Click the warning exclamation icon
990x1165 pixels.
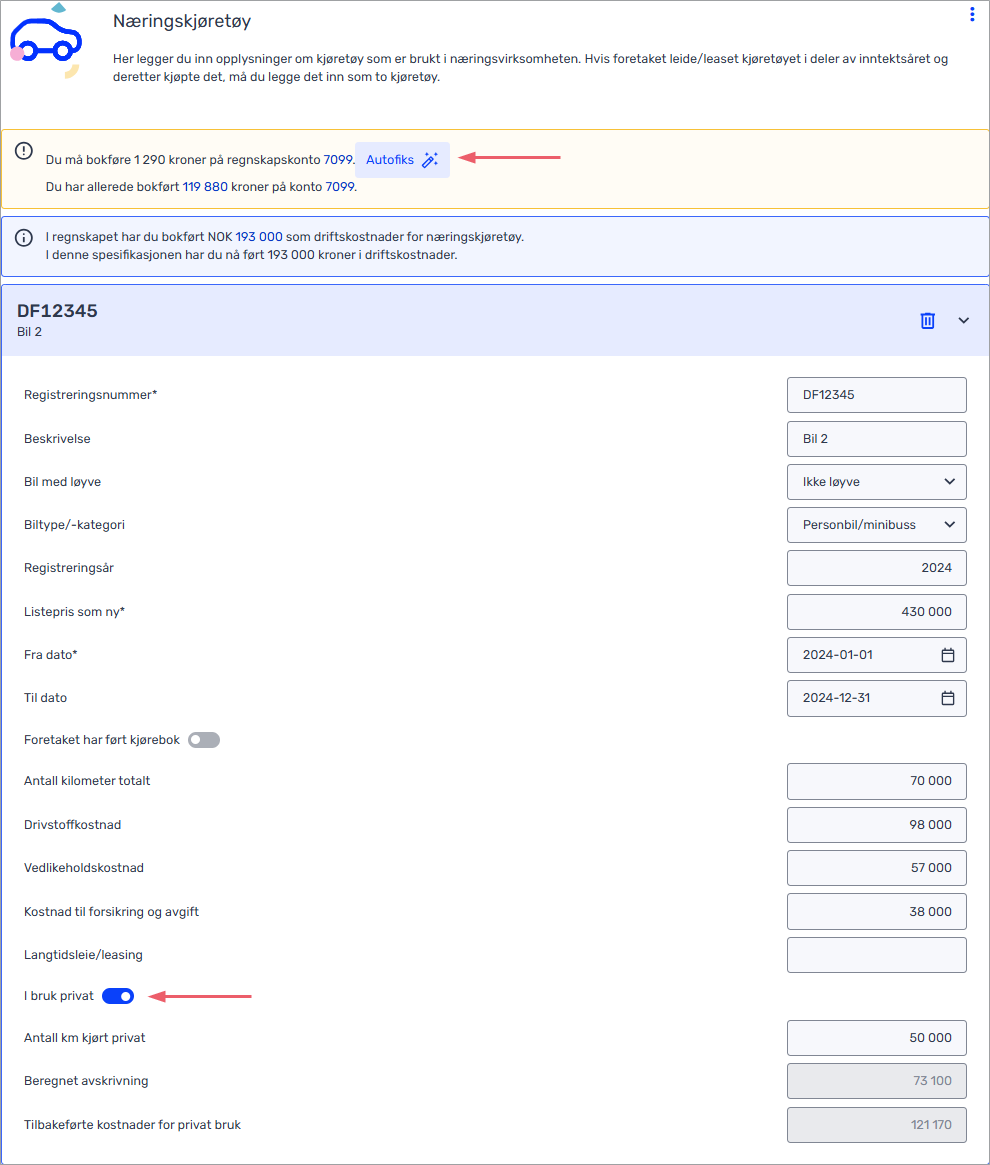[x=24, y=151]
